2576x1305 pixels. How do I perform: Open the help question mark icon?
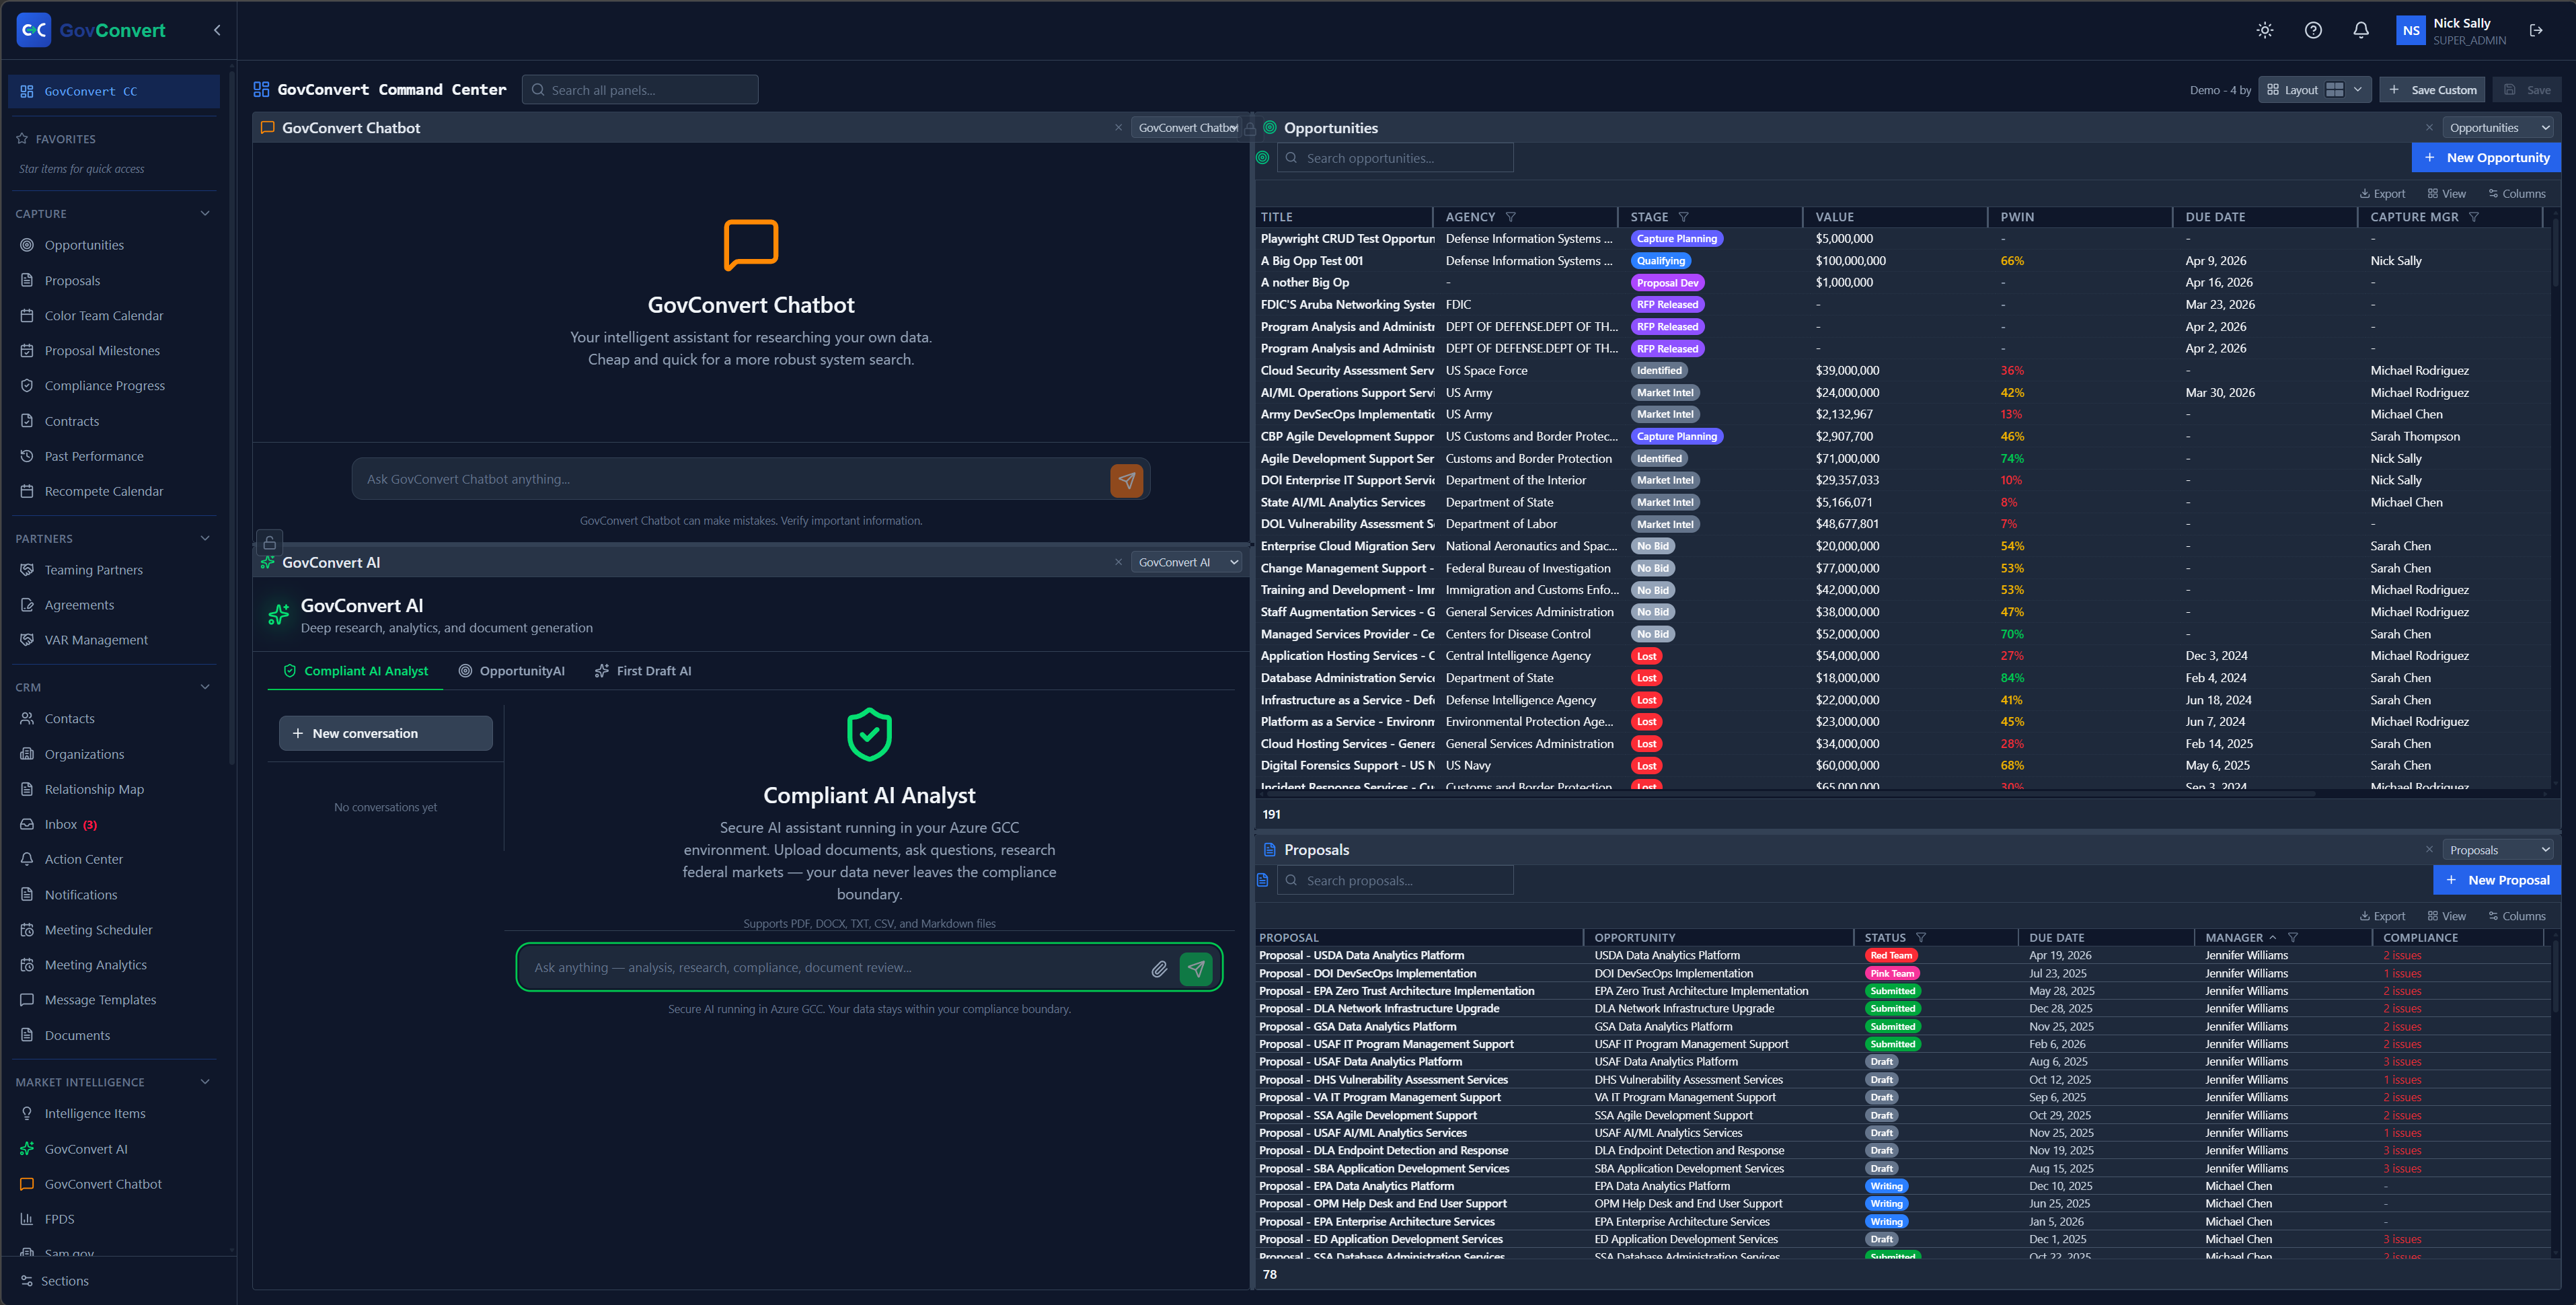[x=2313, y=30]
